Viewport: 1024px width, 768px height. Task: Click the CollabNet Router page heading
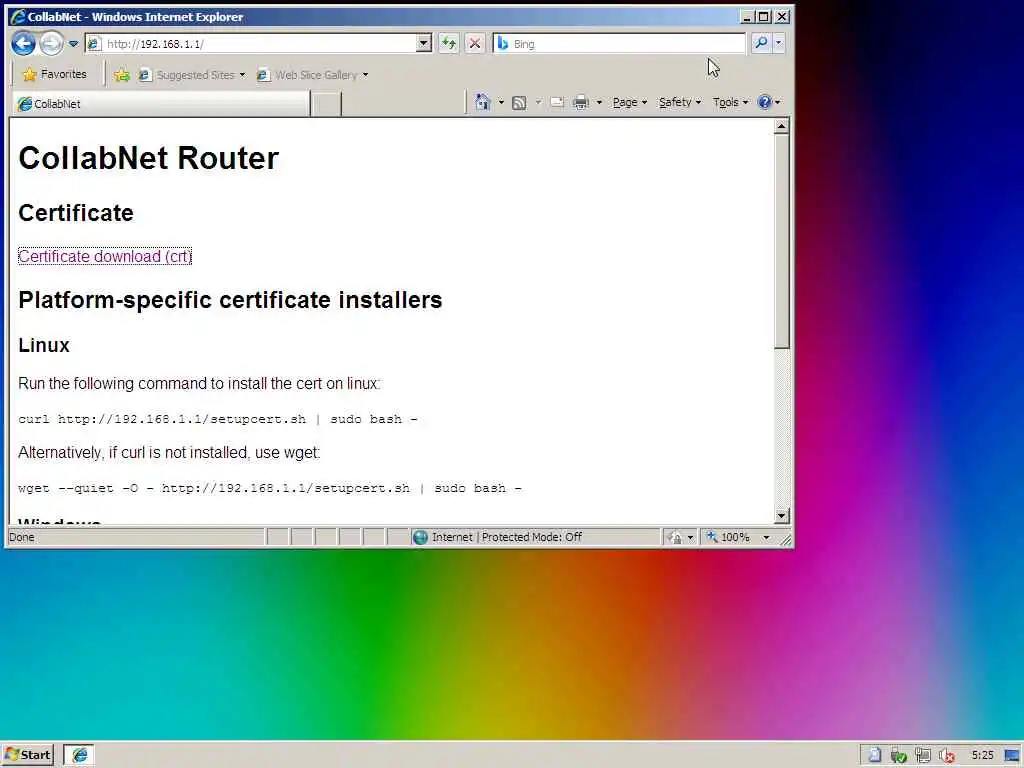(148, 158)
